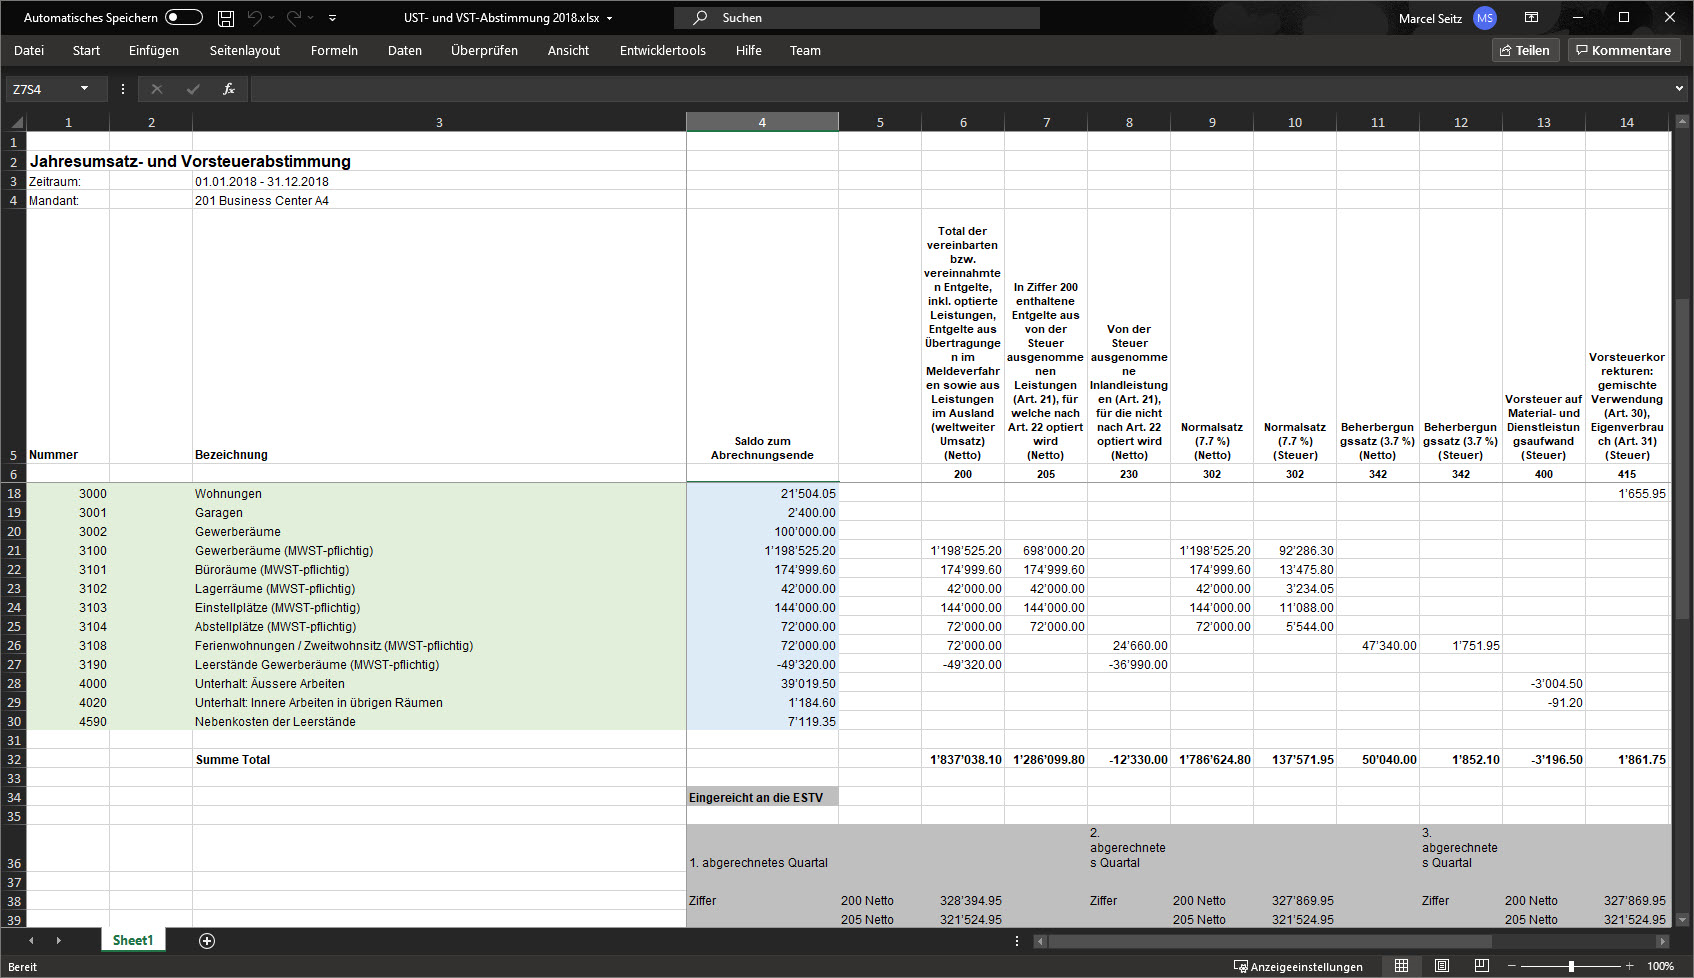Open the Customize Quick Access Toolbar dropdown
This screenshot has width=1694, height=978.
tap(332, 18)
